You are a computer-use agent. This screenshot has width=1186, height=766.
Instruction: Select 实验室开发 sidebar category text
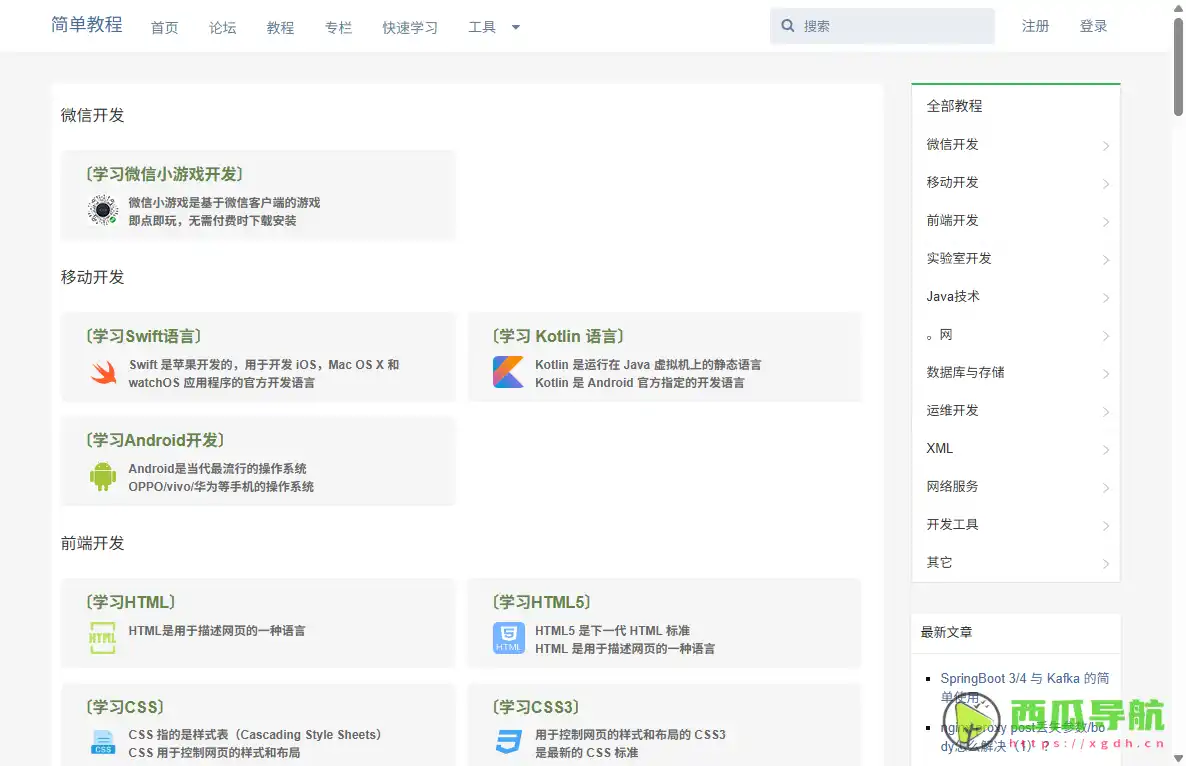958,258
